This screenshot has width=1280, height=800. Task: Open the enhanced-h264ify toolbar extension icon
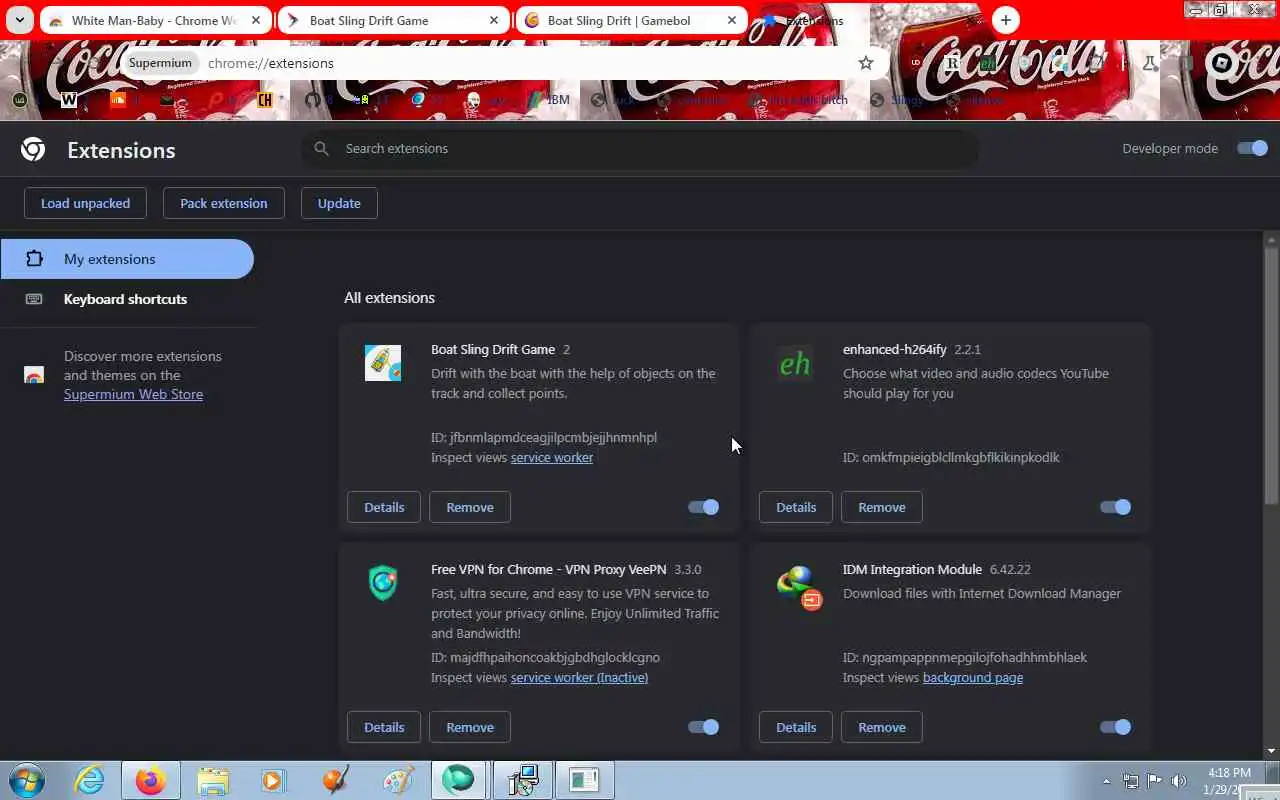tap(988, 63)
